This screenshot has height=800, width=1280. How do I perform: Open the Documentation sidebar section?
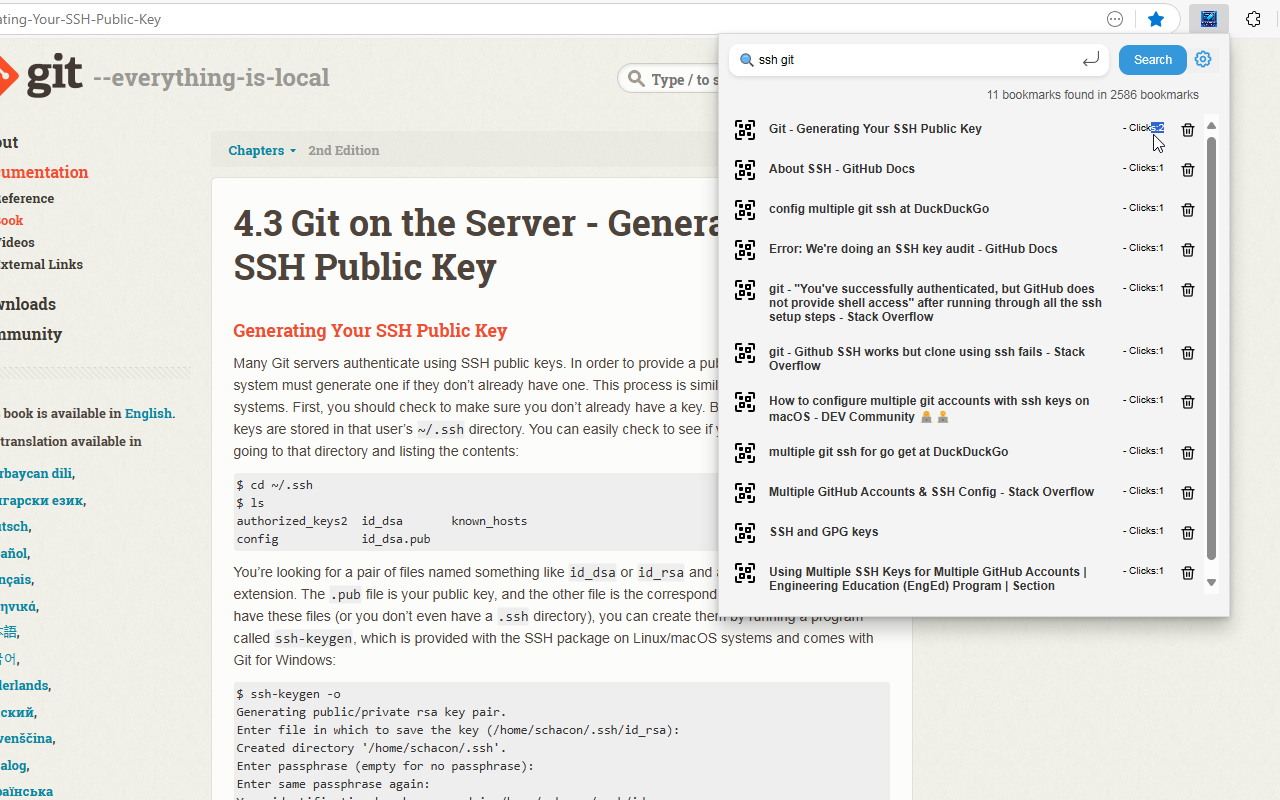[44, 172]
